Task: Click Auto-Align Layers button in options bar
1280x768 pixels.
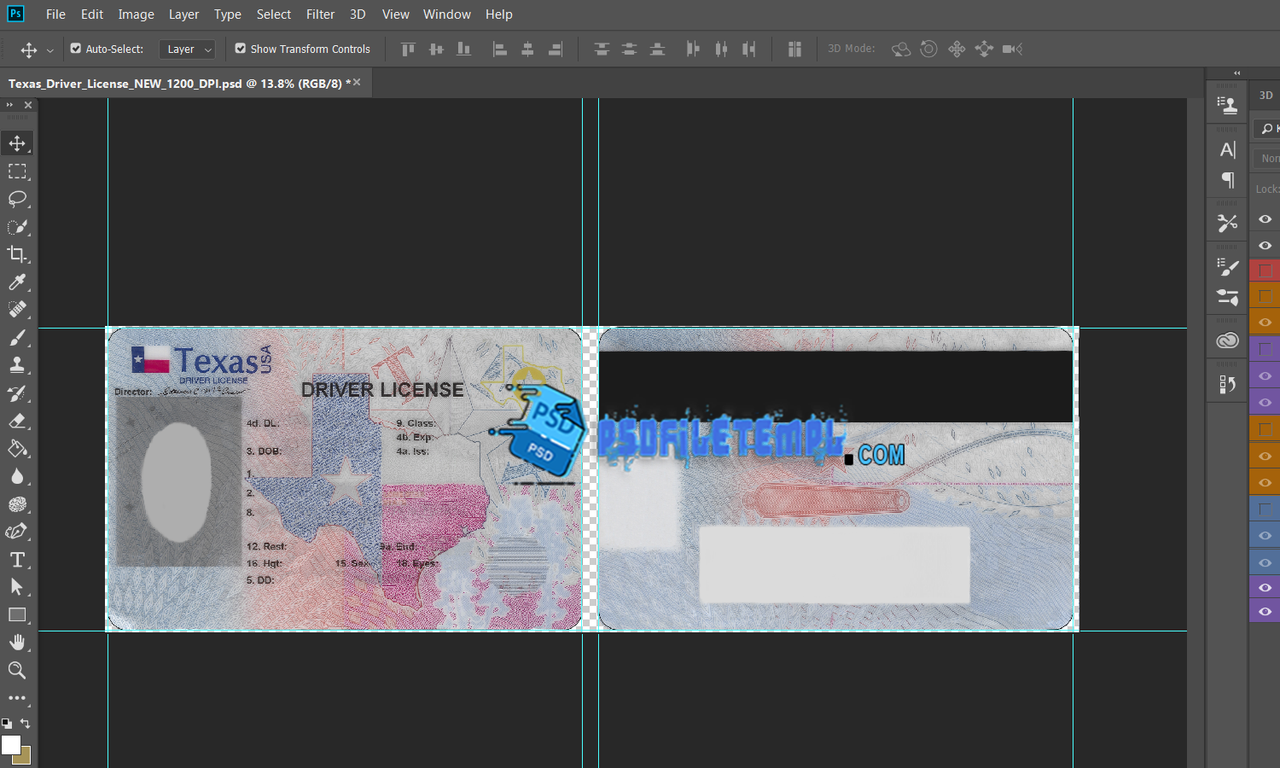Action: pyautogui.click(x=795, y=49)
